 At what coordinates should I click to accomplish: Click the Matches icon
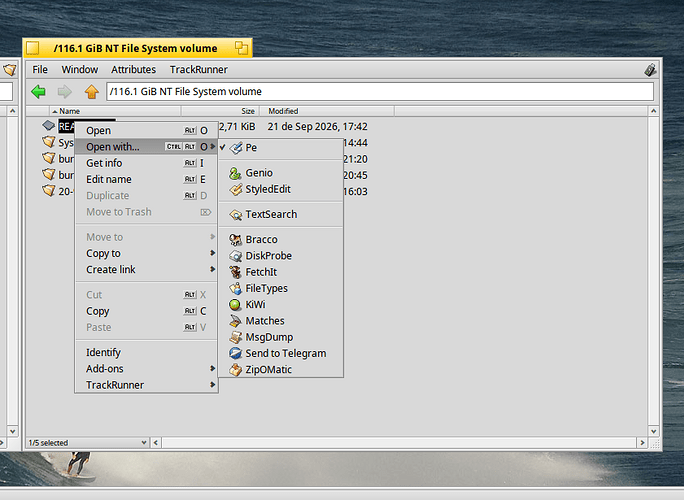(236, 321)
